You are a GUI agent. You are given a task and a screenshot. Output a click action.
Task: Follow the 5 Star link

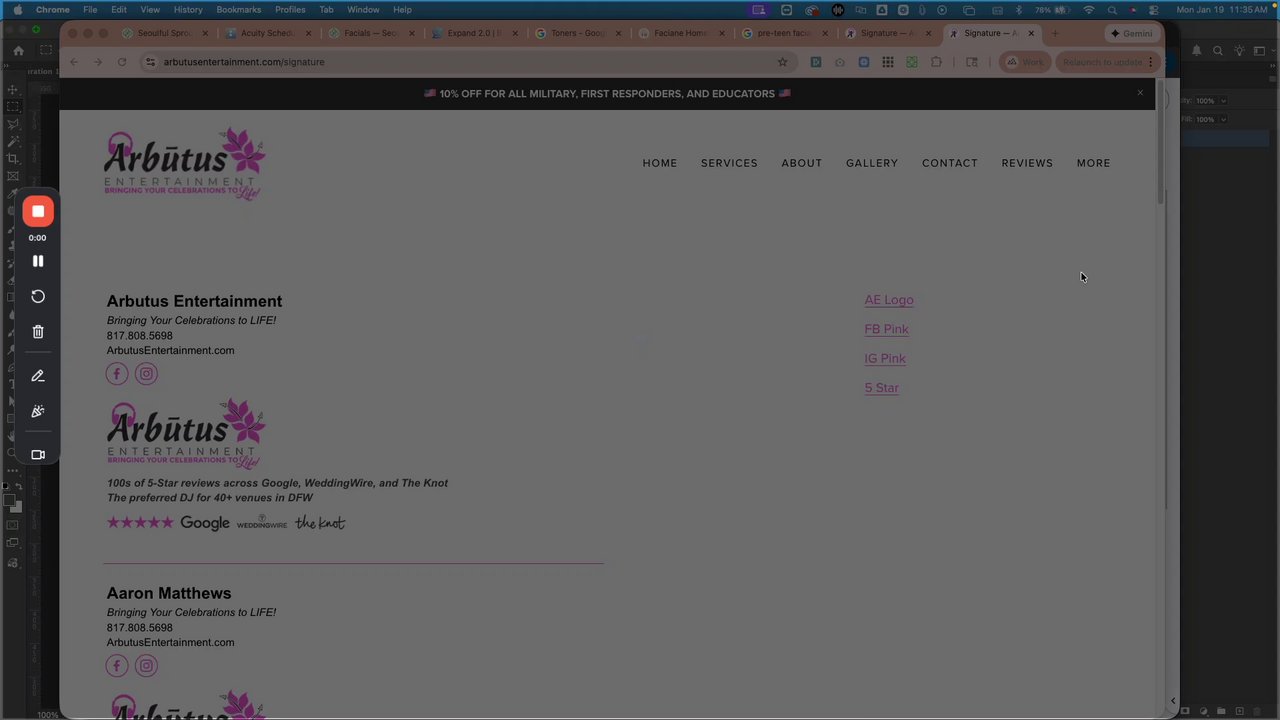[882, 388]
